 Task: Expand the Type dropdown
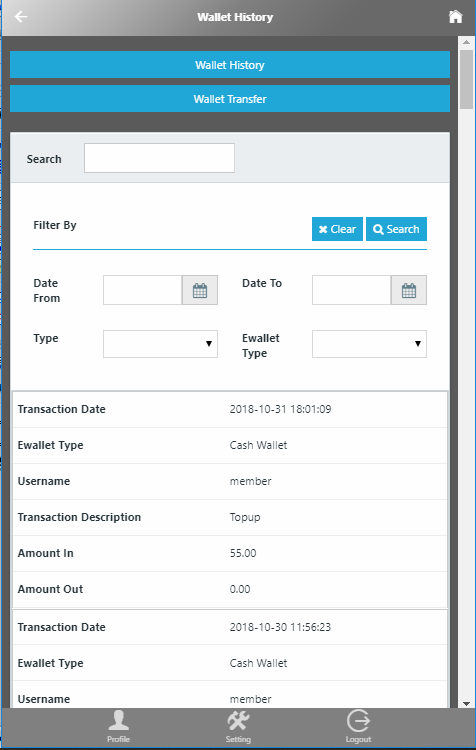pos(160,344)
